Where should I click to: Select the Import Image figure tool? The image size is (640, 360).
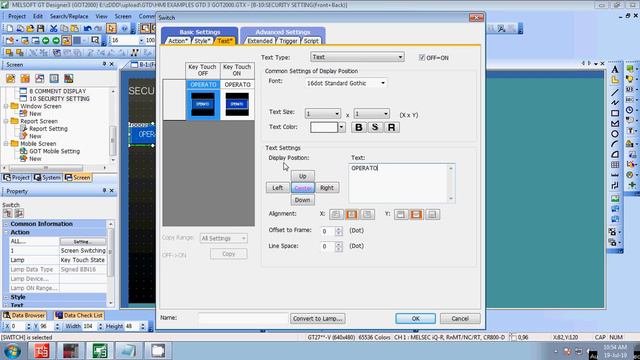tap(615, 199)
